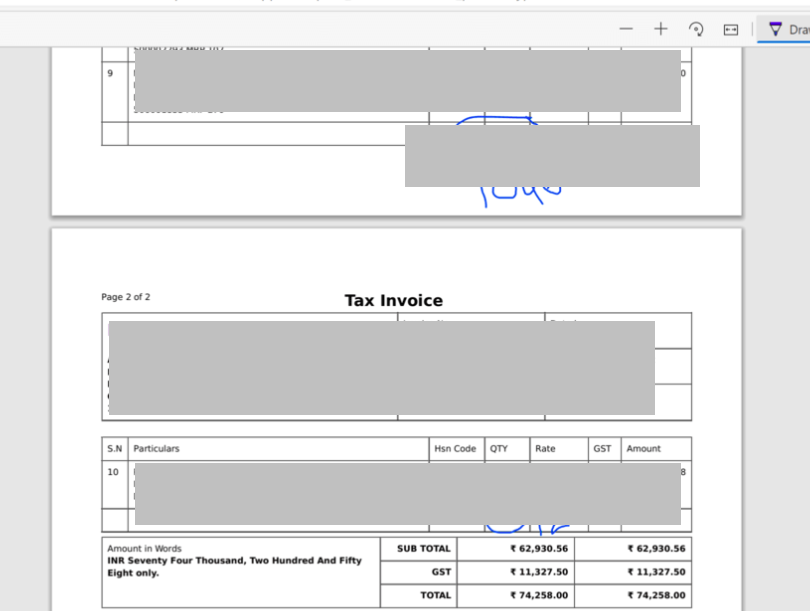Click the S.N column header
The height and width of the screenshot is (611, 810).
(113, 448)
